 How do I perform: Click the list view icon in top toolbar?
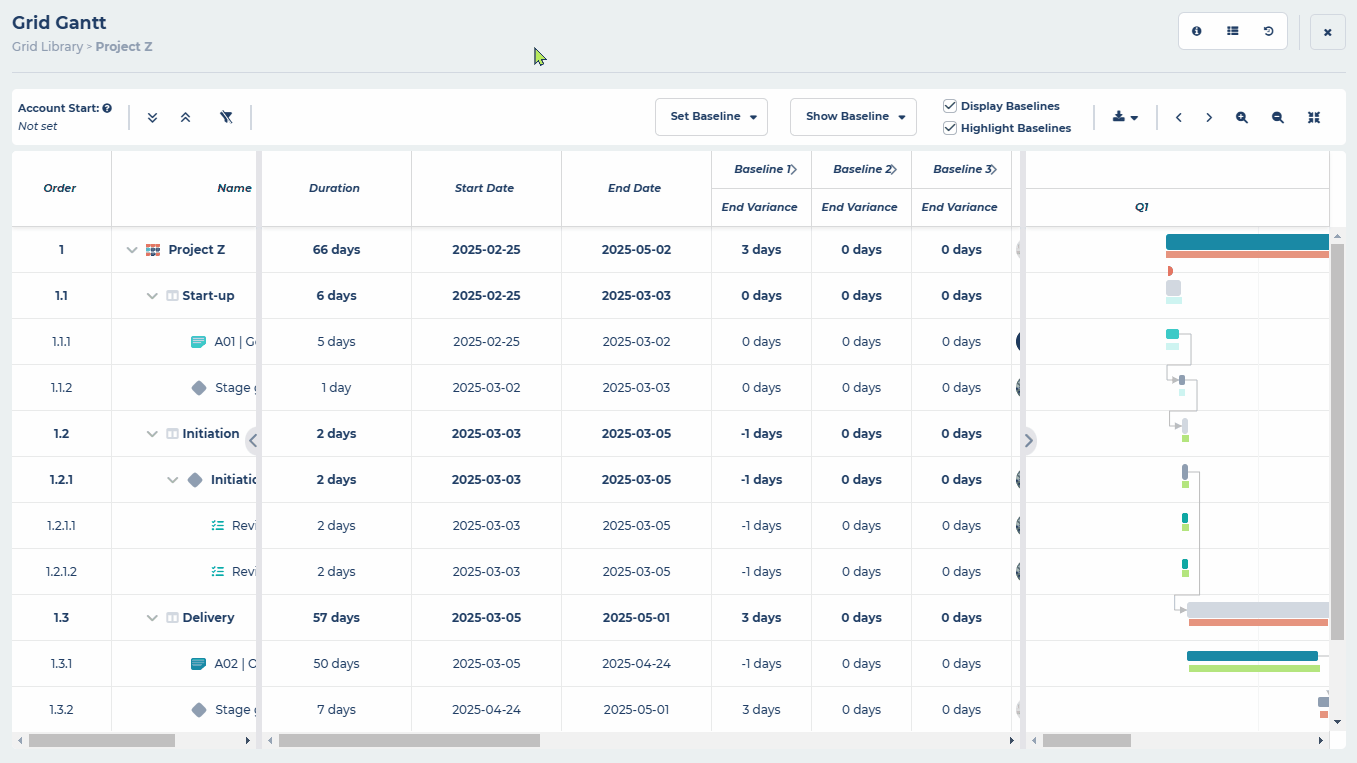point(1233,31)
